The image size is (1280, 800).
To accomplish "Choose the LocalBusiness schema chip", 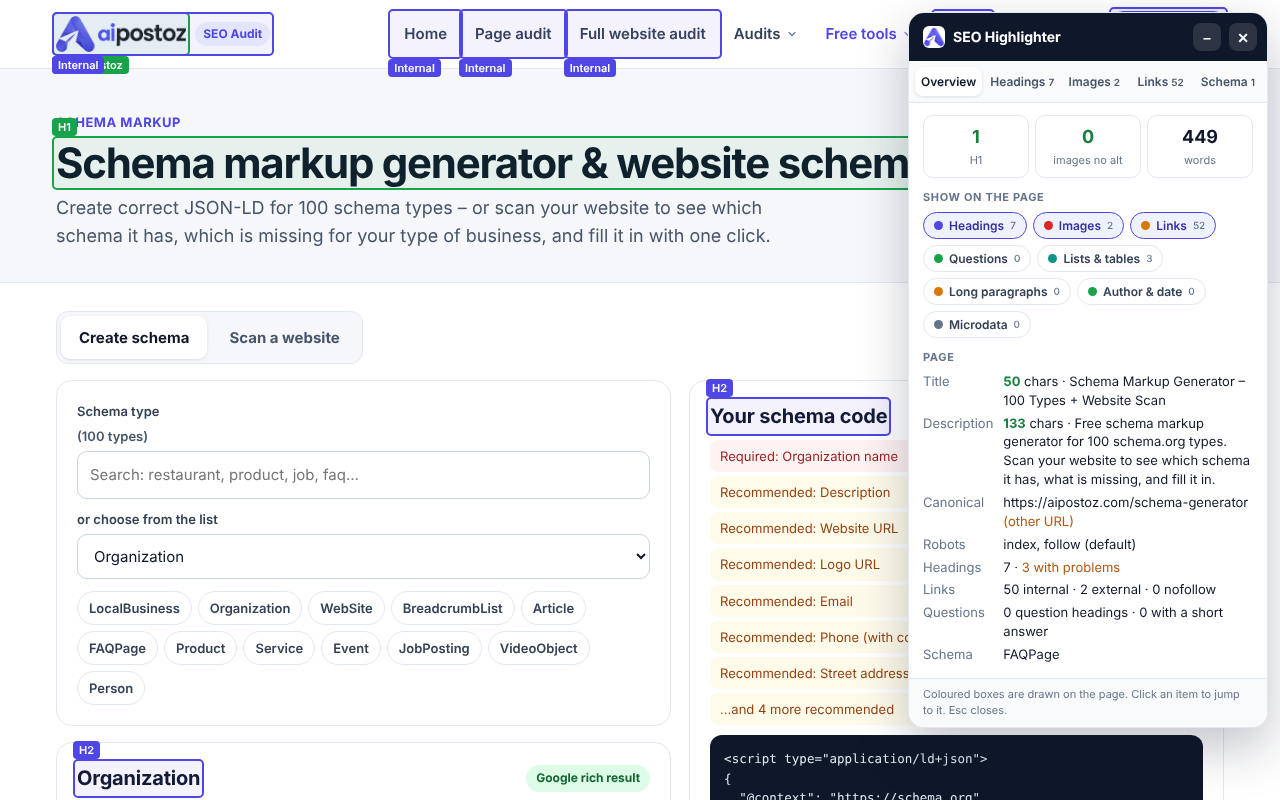I will [134, 608].
